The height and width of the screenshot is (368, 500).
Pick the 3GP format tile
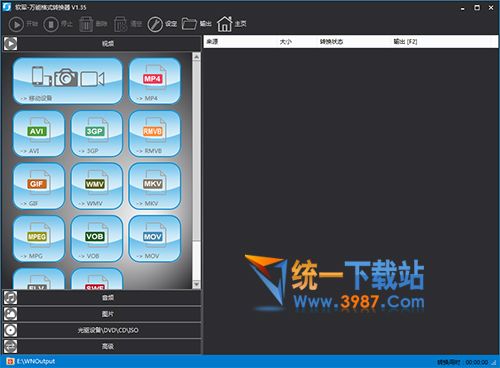(x=97, y=134)
